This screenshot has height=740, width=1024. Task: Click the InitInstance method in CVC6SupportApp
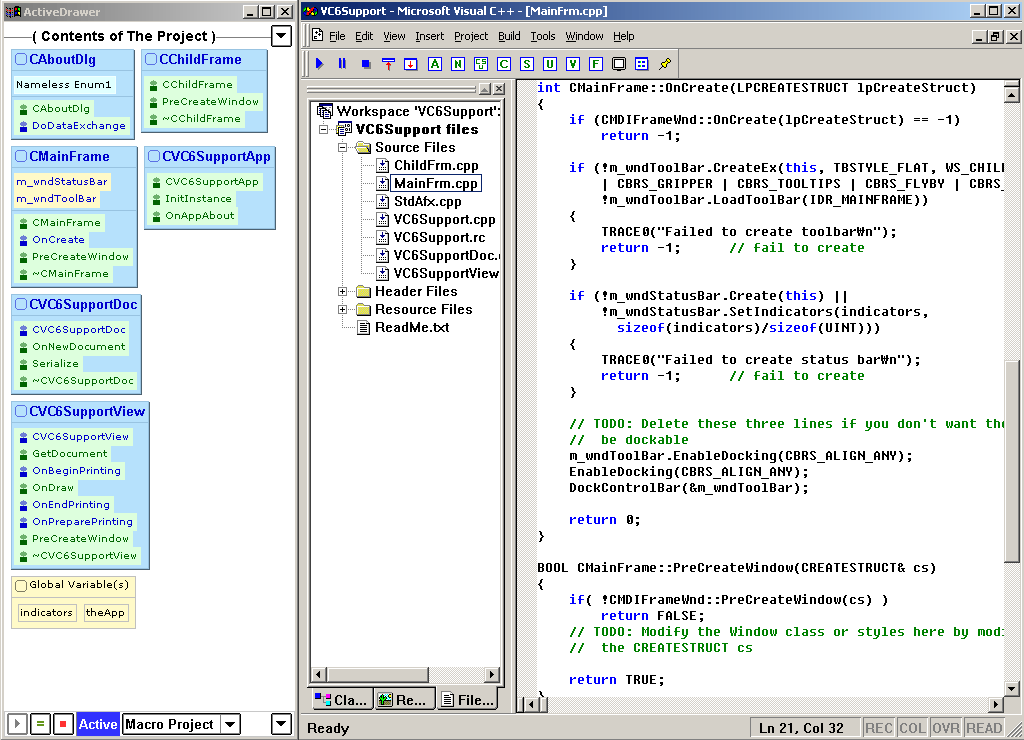click(x=198, y=199)
